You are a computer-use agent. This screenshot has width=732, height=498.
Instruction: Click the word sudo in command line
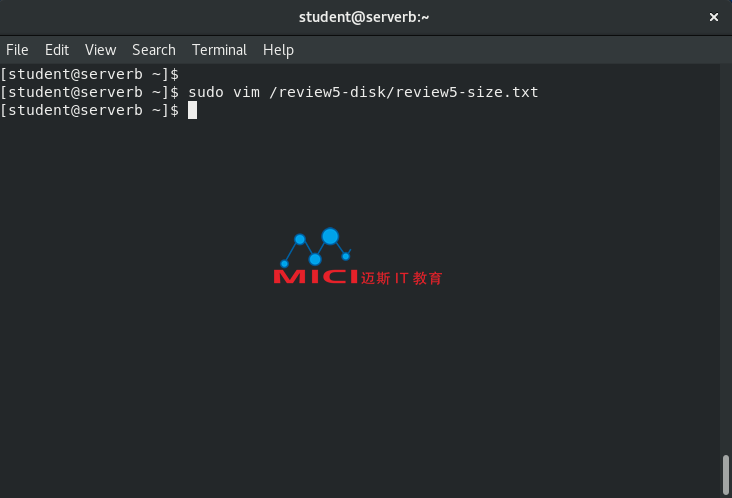tap(206, 92)
